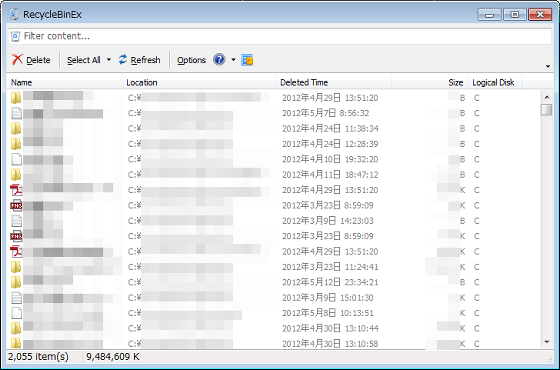This screenshot has height=370, width=560.
Task: Open the blue question mark Help icon
Action: tap(219, 60)
